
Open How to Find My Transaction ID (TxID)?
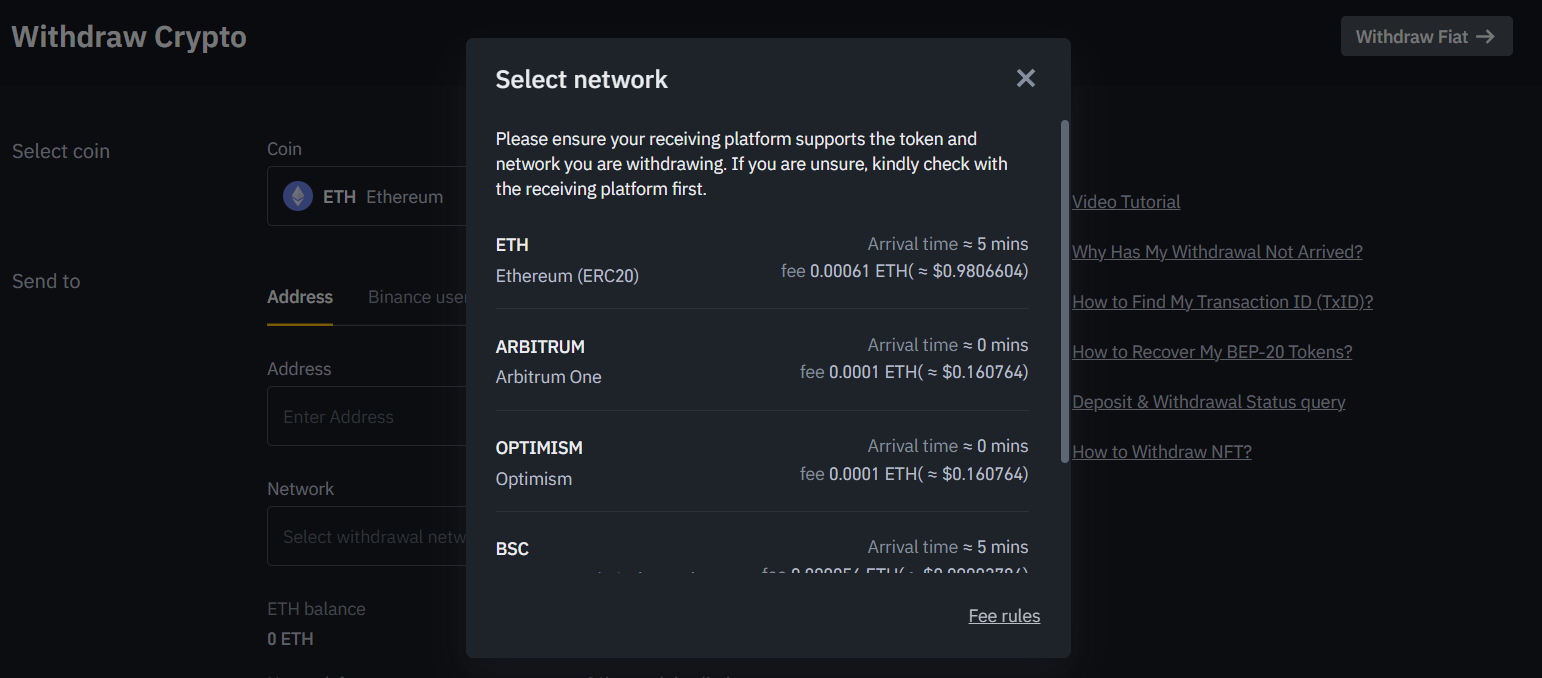click(1222, 301)
